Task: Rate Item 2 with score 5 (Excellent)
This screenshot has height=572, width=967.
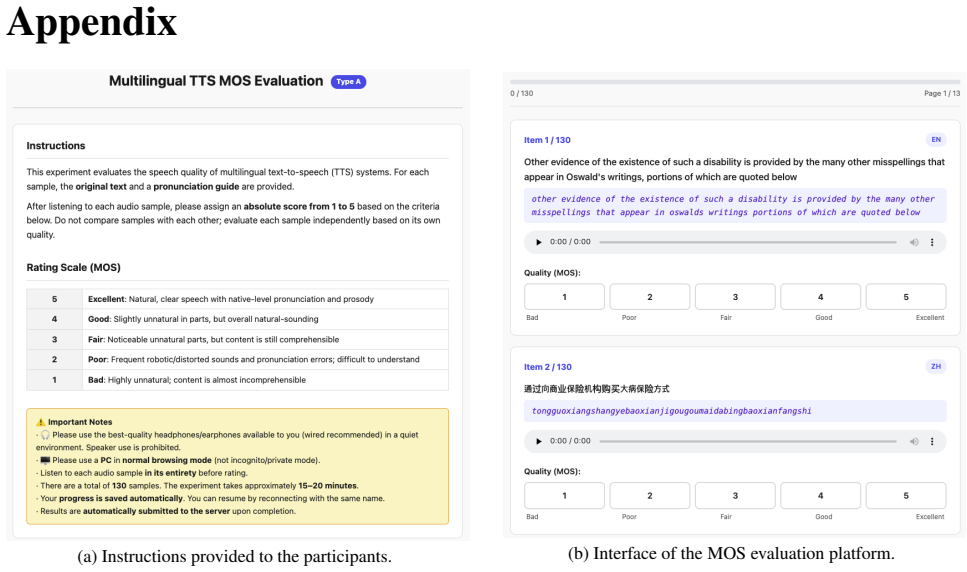Action: point(906,496)
